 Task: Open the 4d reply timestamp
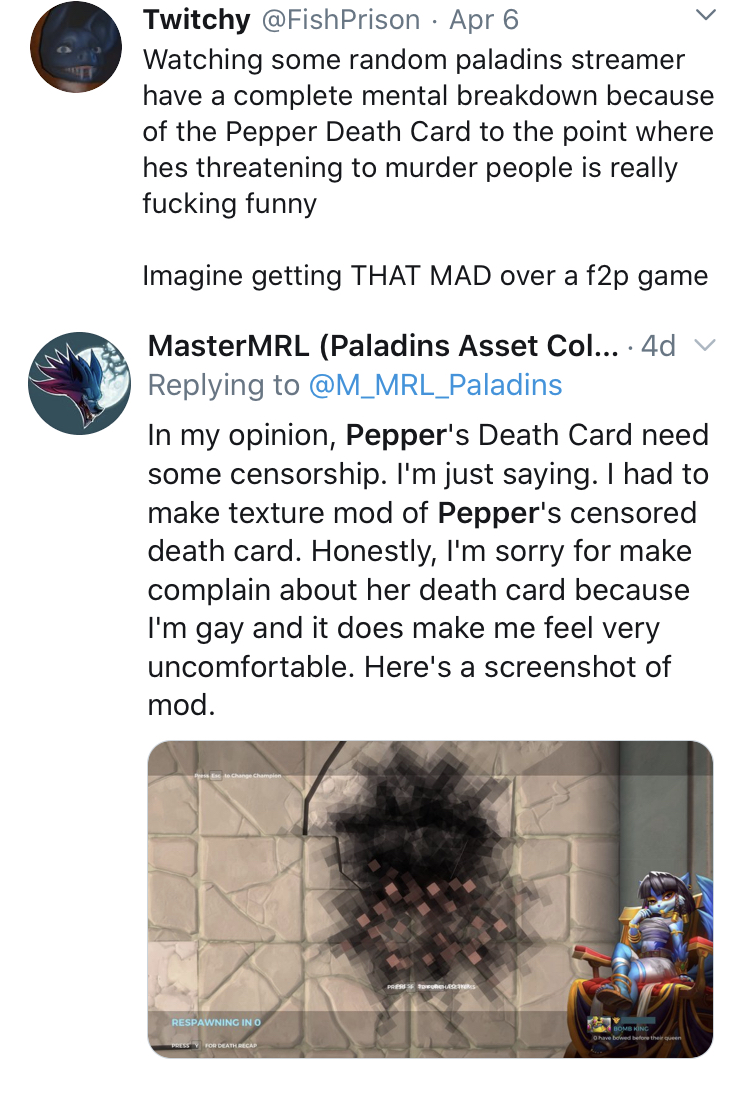(x=659, y=345)
